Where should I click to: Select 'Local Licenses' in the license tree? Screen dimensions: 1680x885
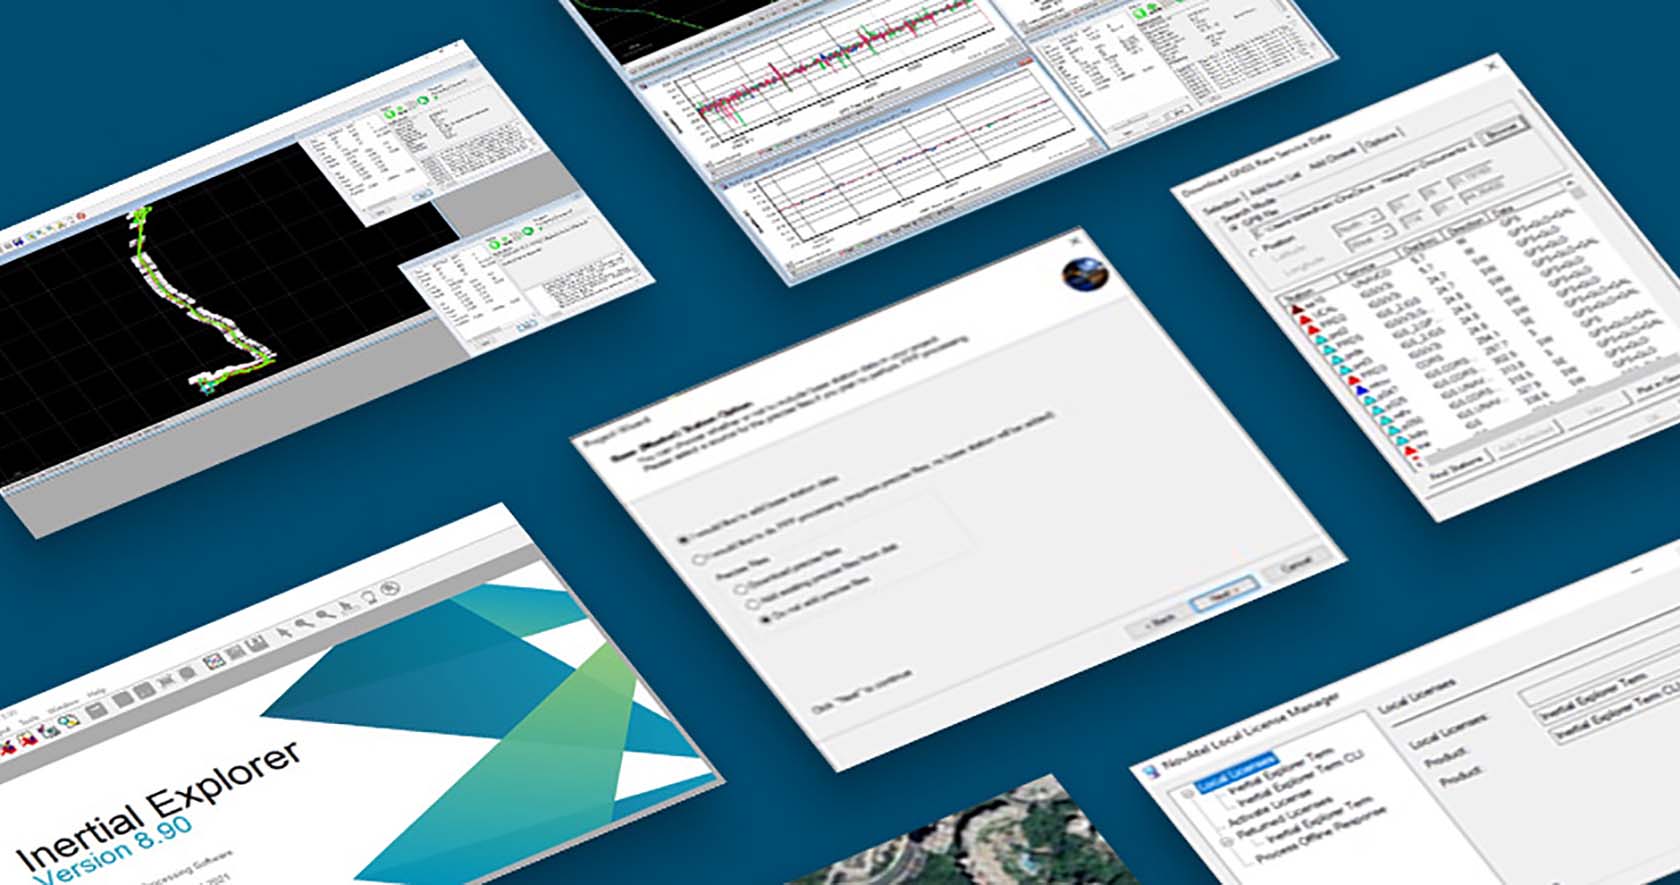(1236, 773)
